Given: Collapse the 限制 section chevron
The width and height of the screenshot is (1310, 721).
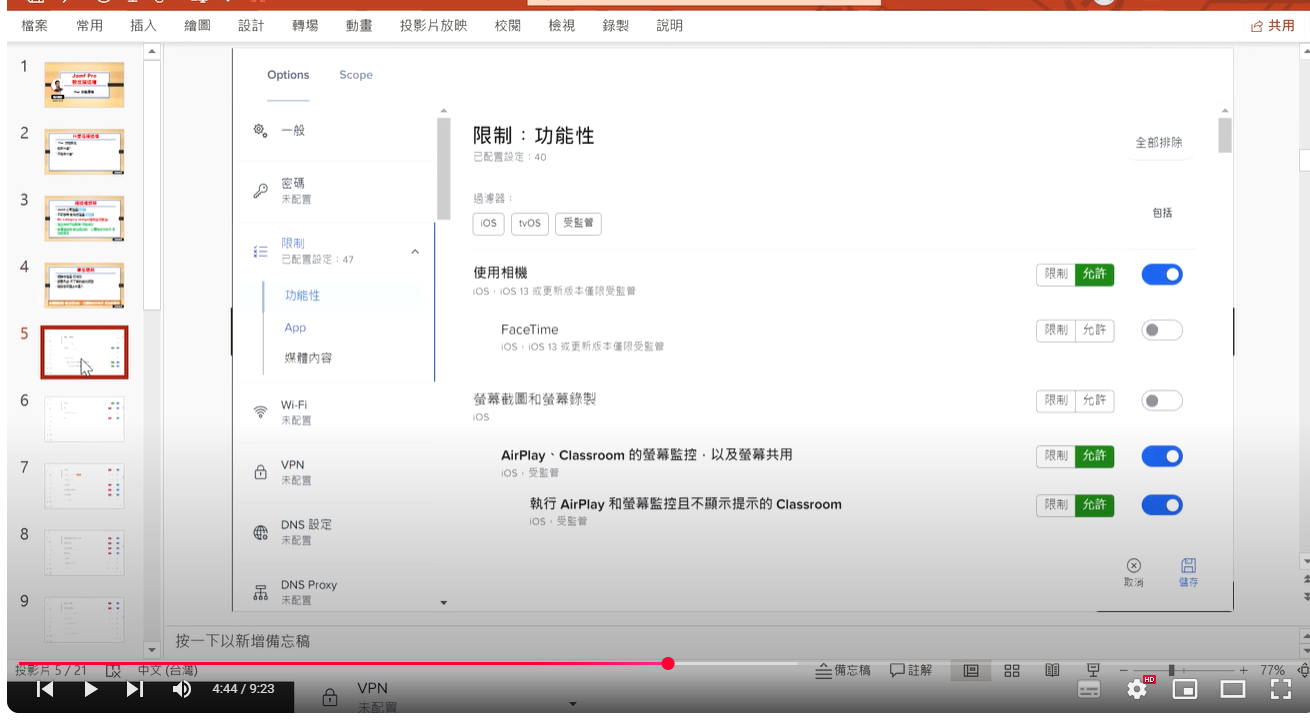Looking at the screenshot, I should click(415, 252).
